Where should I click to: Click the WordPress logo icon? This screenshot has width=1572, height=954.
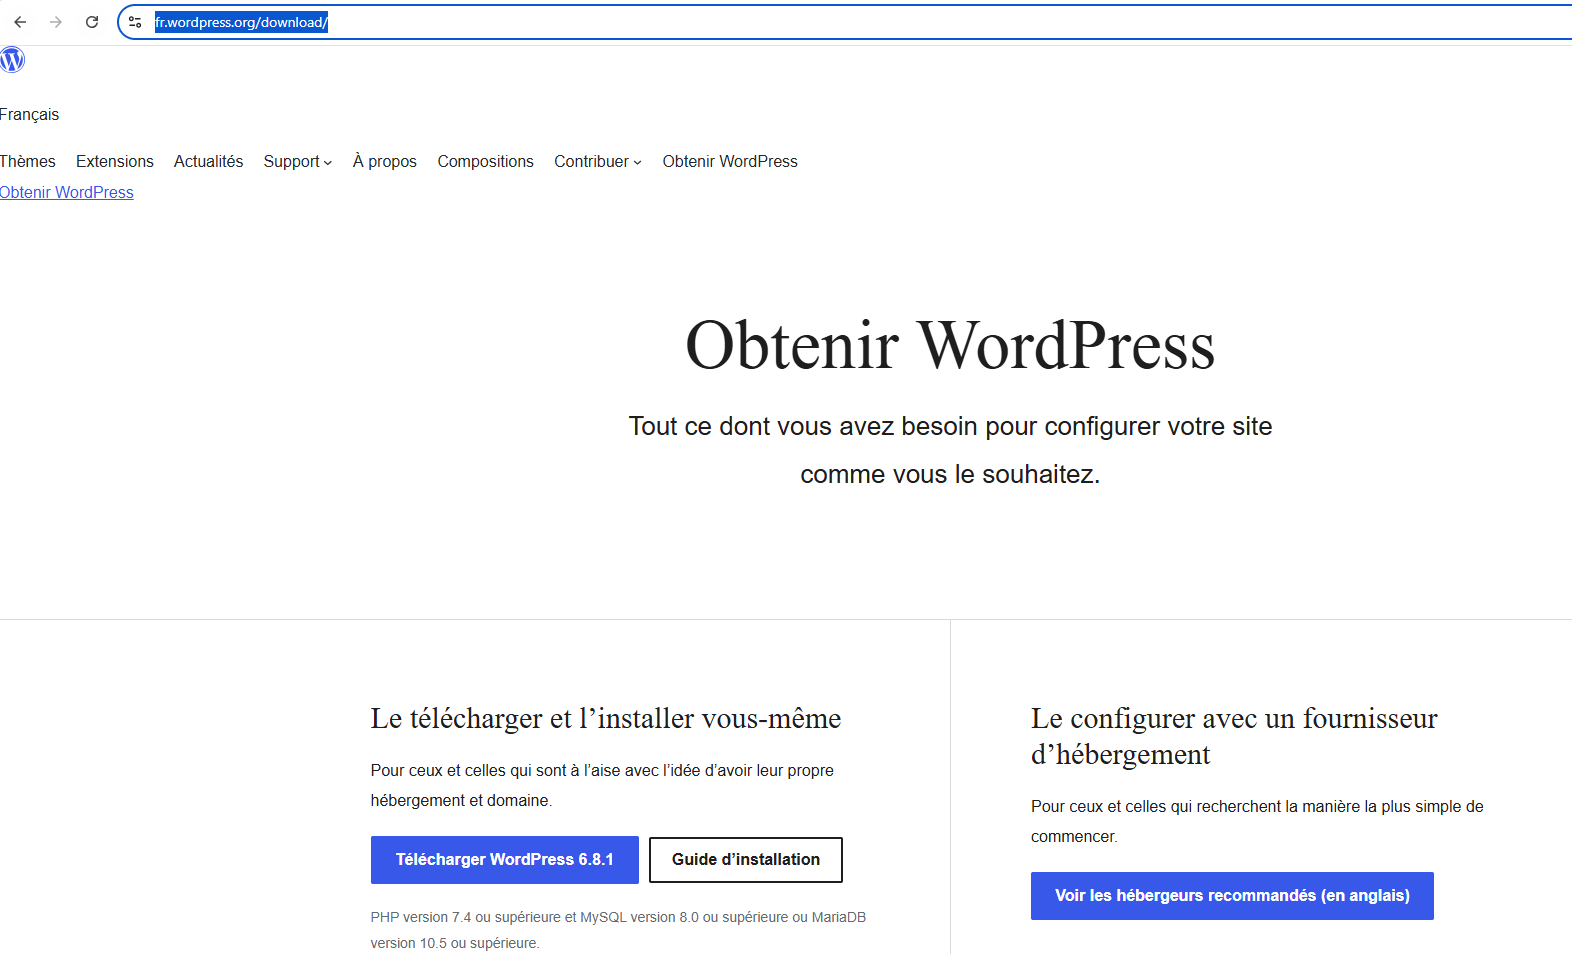[12, 60]
